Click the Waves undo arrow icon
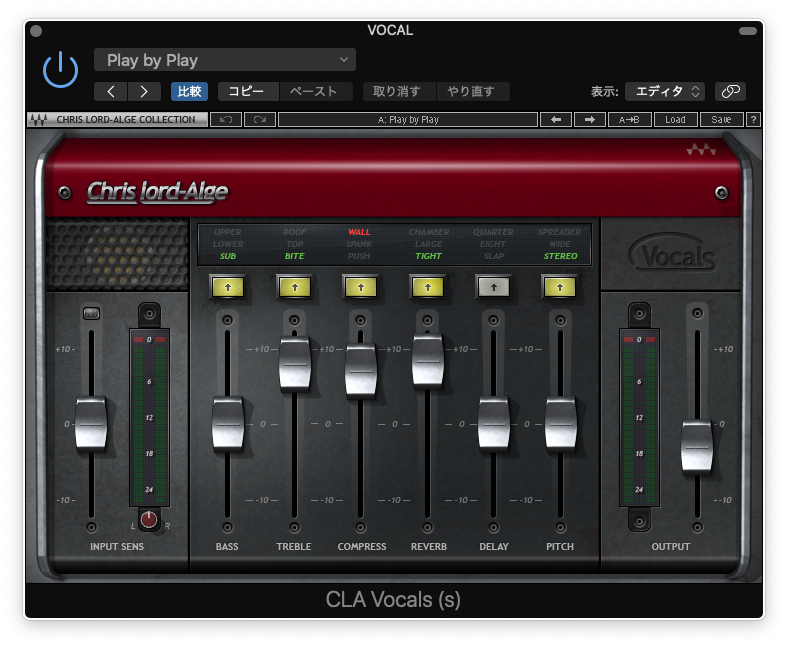 point(226,120)
